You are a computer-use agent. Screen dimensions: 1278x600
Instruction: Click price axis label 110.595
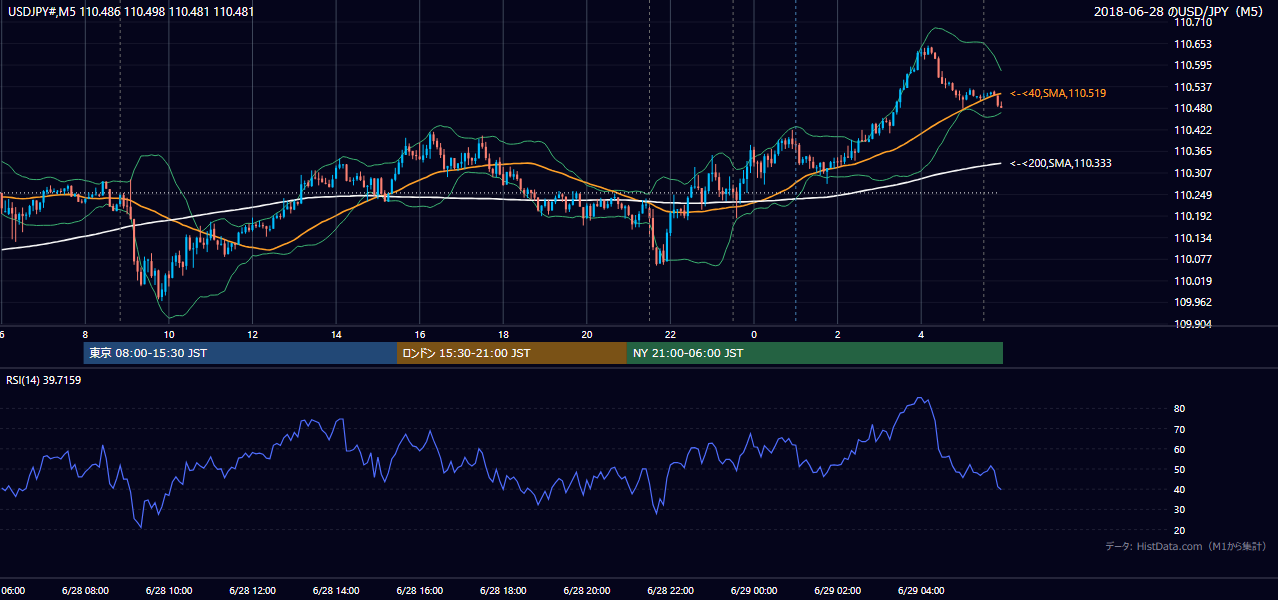[x=1194, y=65]
